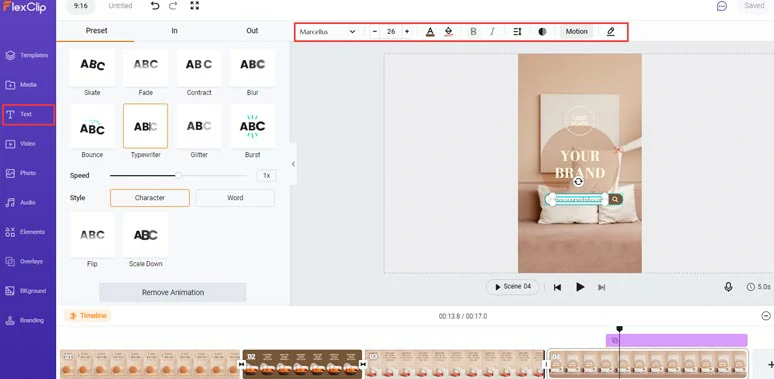
Task: Open the Video sidebar section
Action: pyautogui.click(x=21, y=144)
